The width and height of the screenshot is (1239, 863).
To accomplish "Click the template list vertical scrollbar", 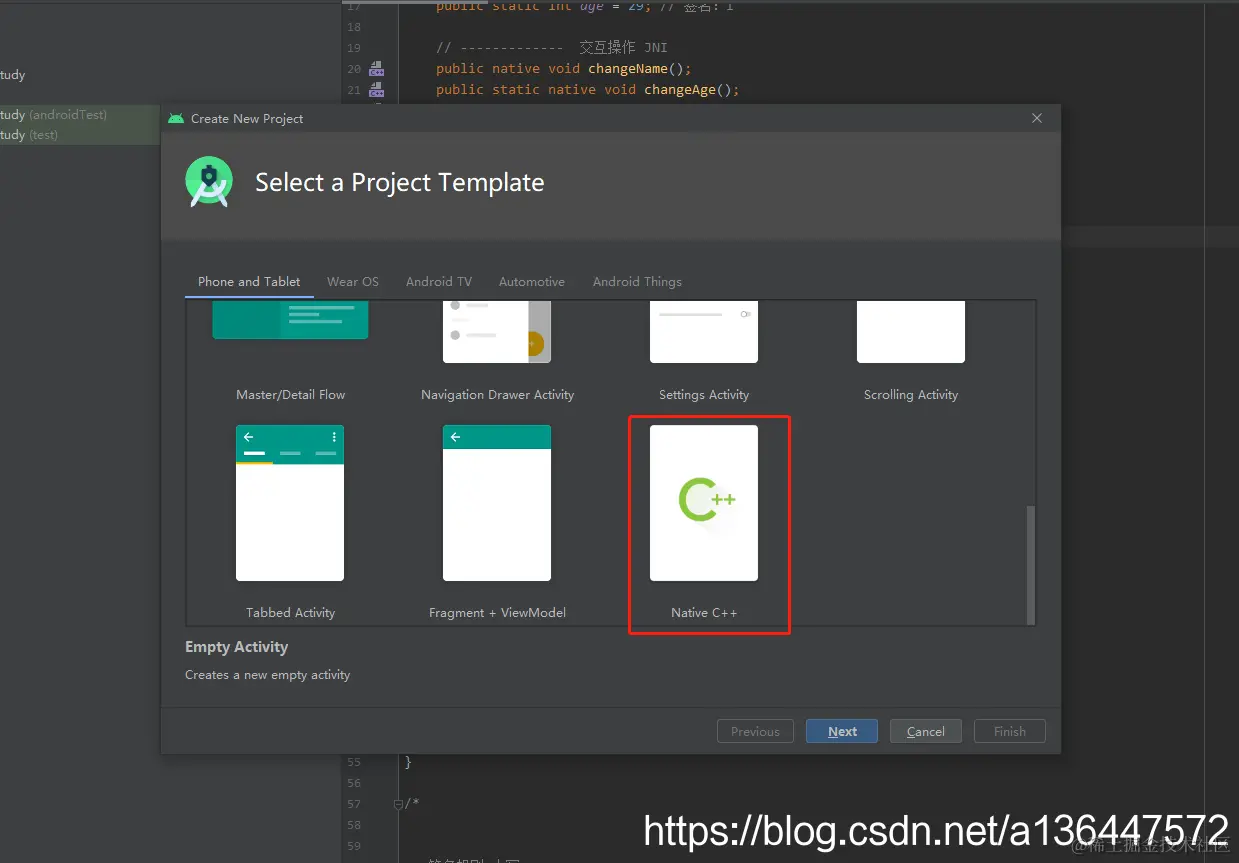I will pos(1031,564).
